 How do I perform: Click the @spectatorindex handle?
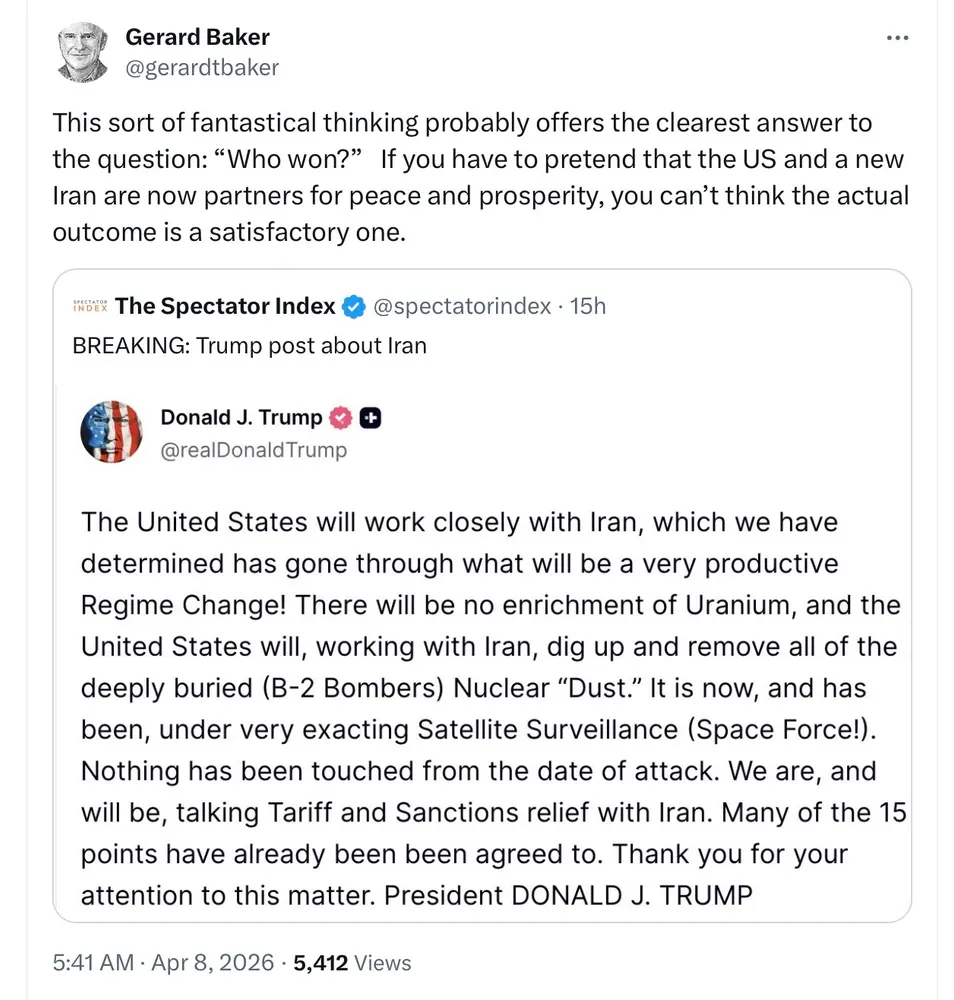461,307
